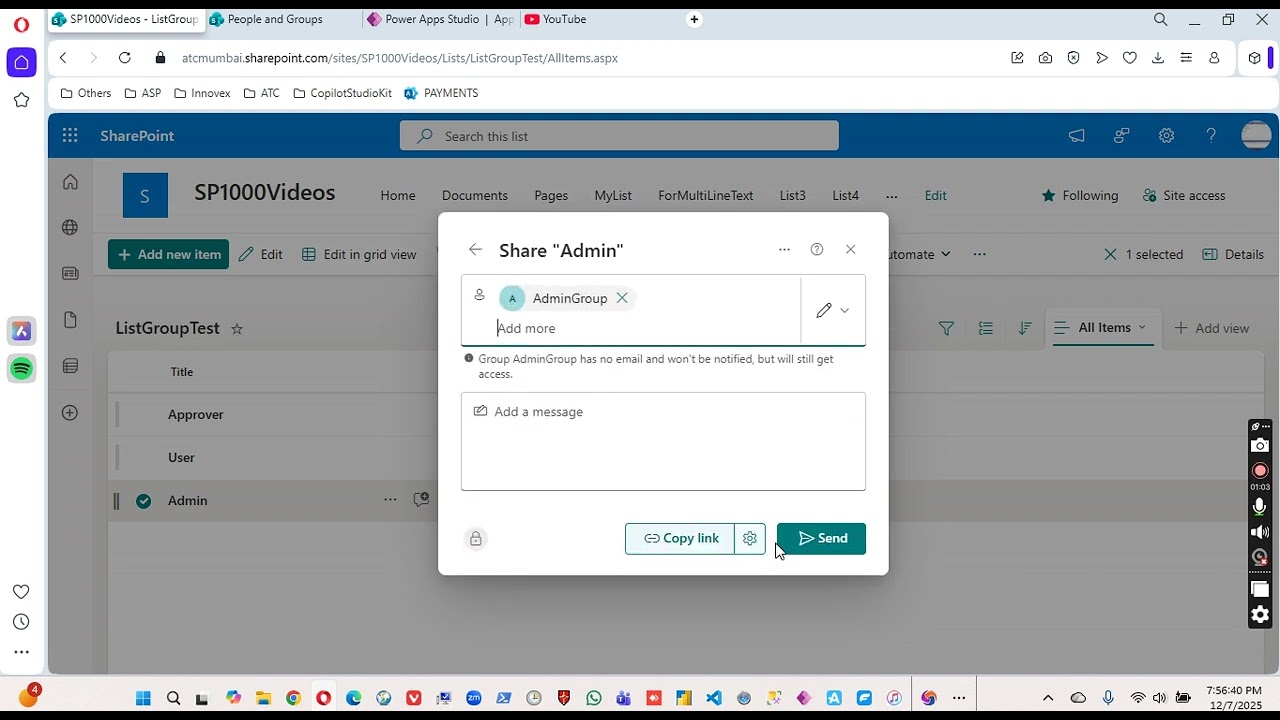Go back in the Share dialog
This screenshot has width=1280, height=720.
point(475,250)
